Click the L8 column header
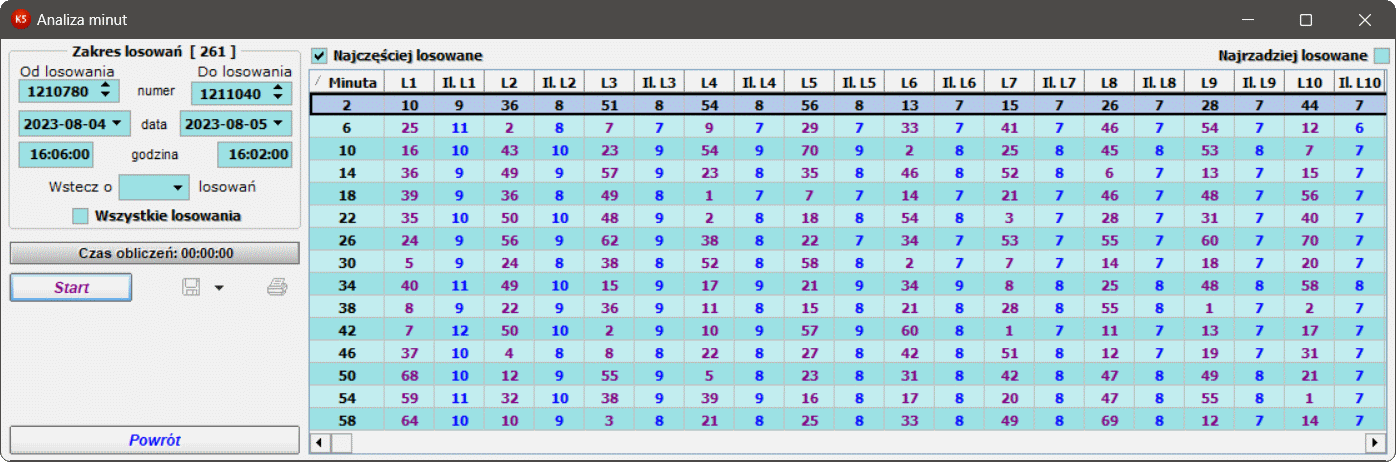 click(1109, 82)
